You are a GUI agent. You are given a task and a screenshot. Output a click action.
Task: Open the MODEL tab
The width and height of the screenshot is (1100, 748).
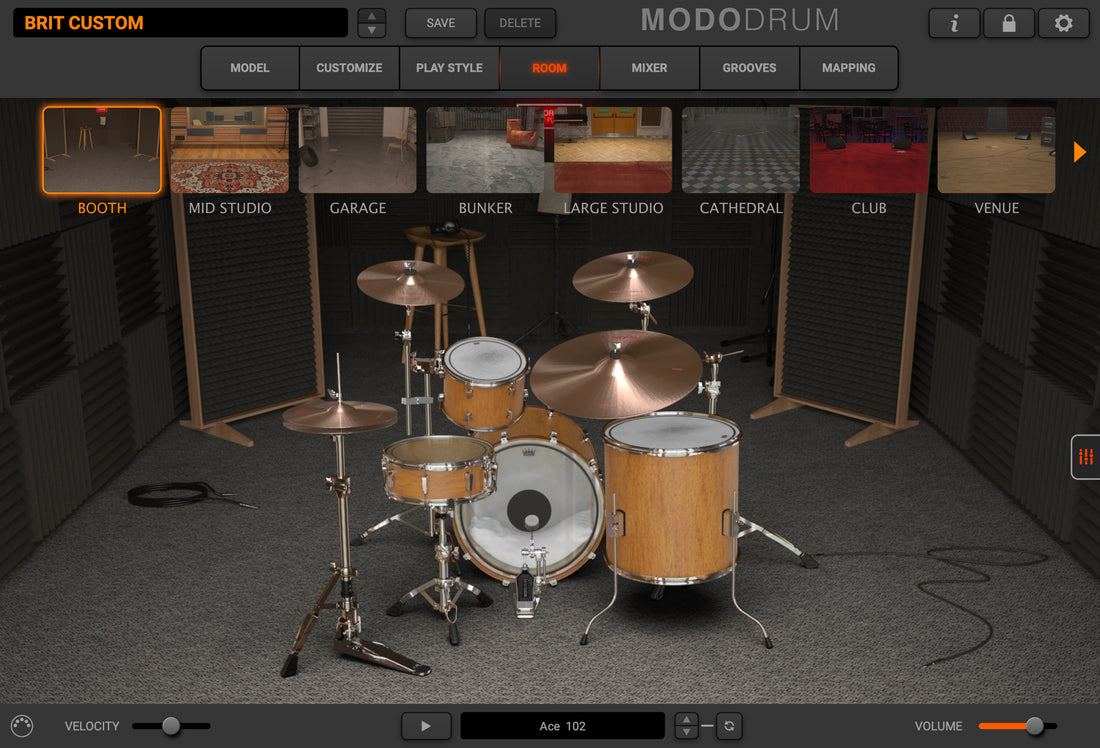(250, 68)
